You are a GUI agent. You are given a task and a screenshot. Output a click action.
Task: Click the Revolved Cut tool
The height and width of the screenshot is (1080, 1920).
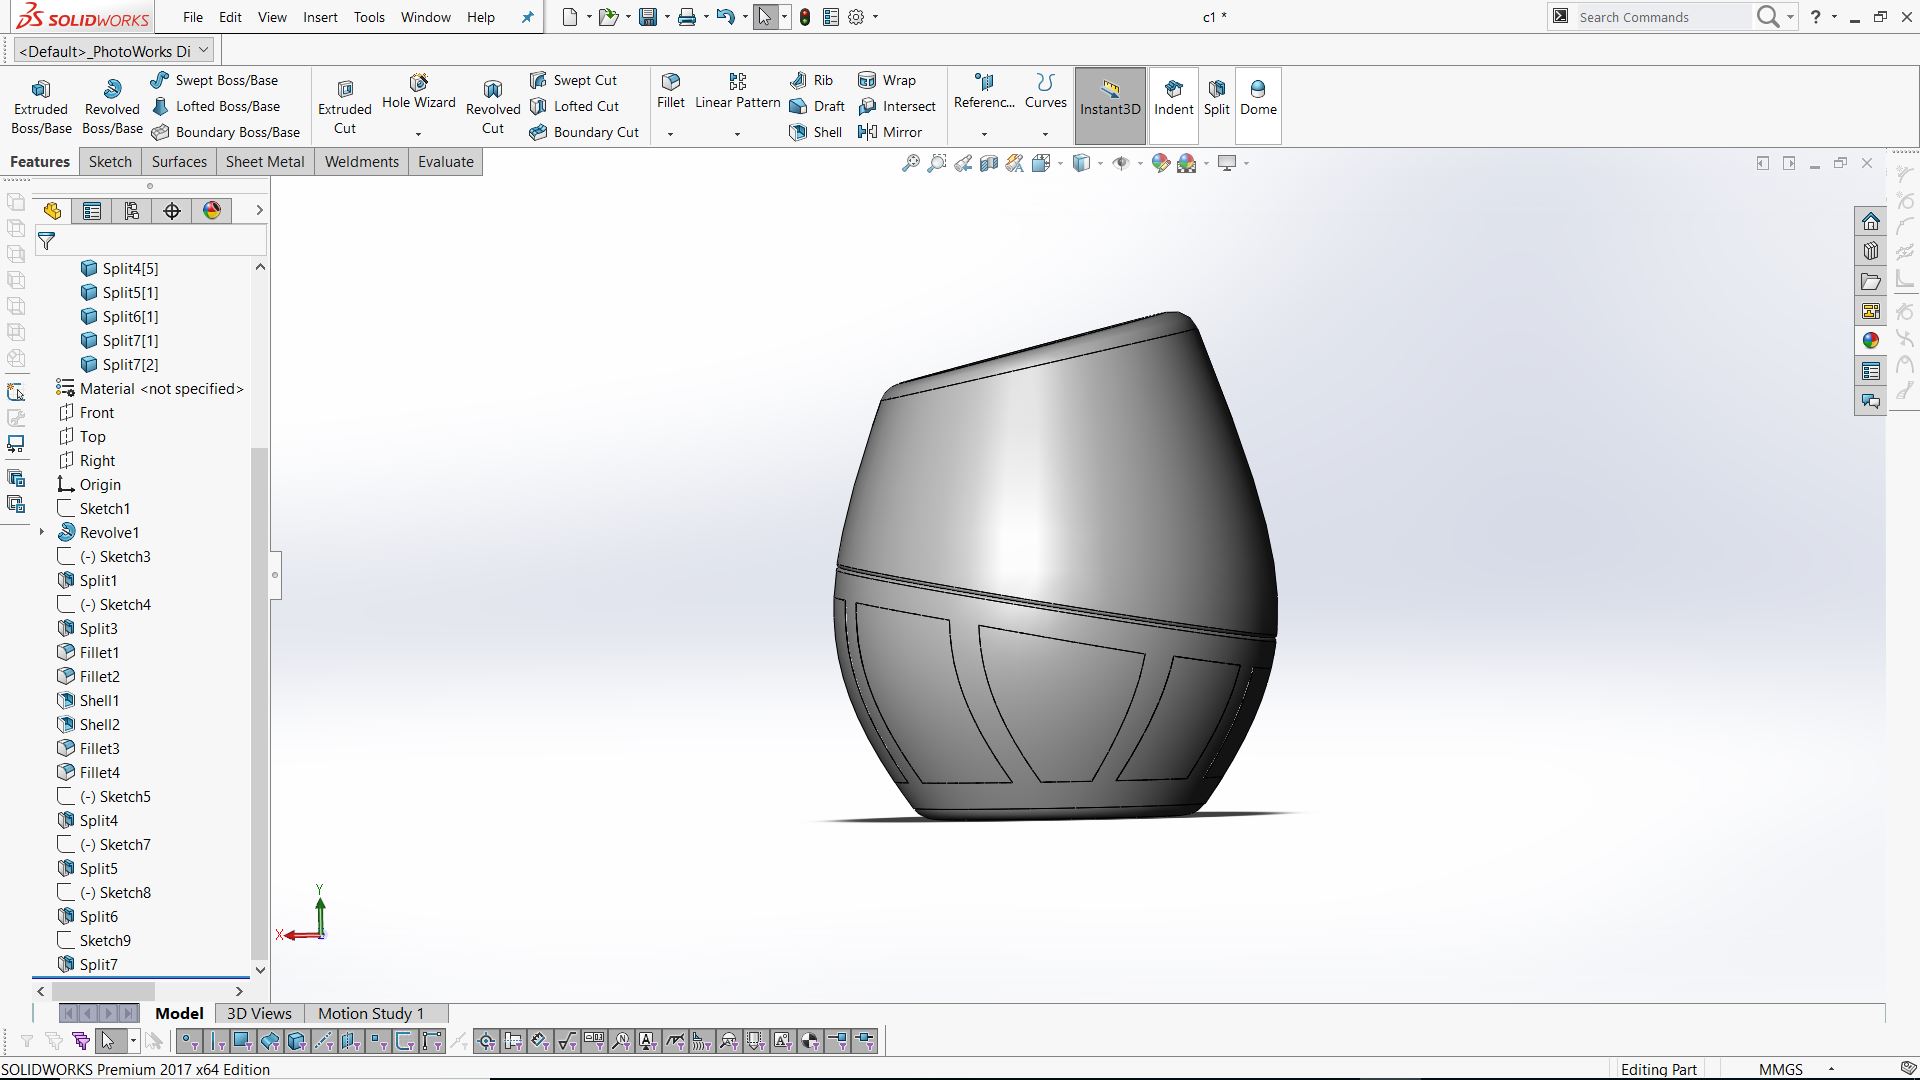tap(492, 106)
